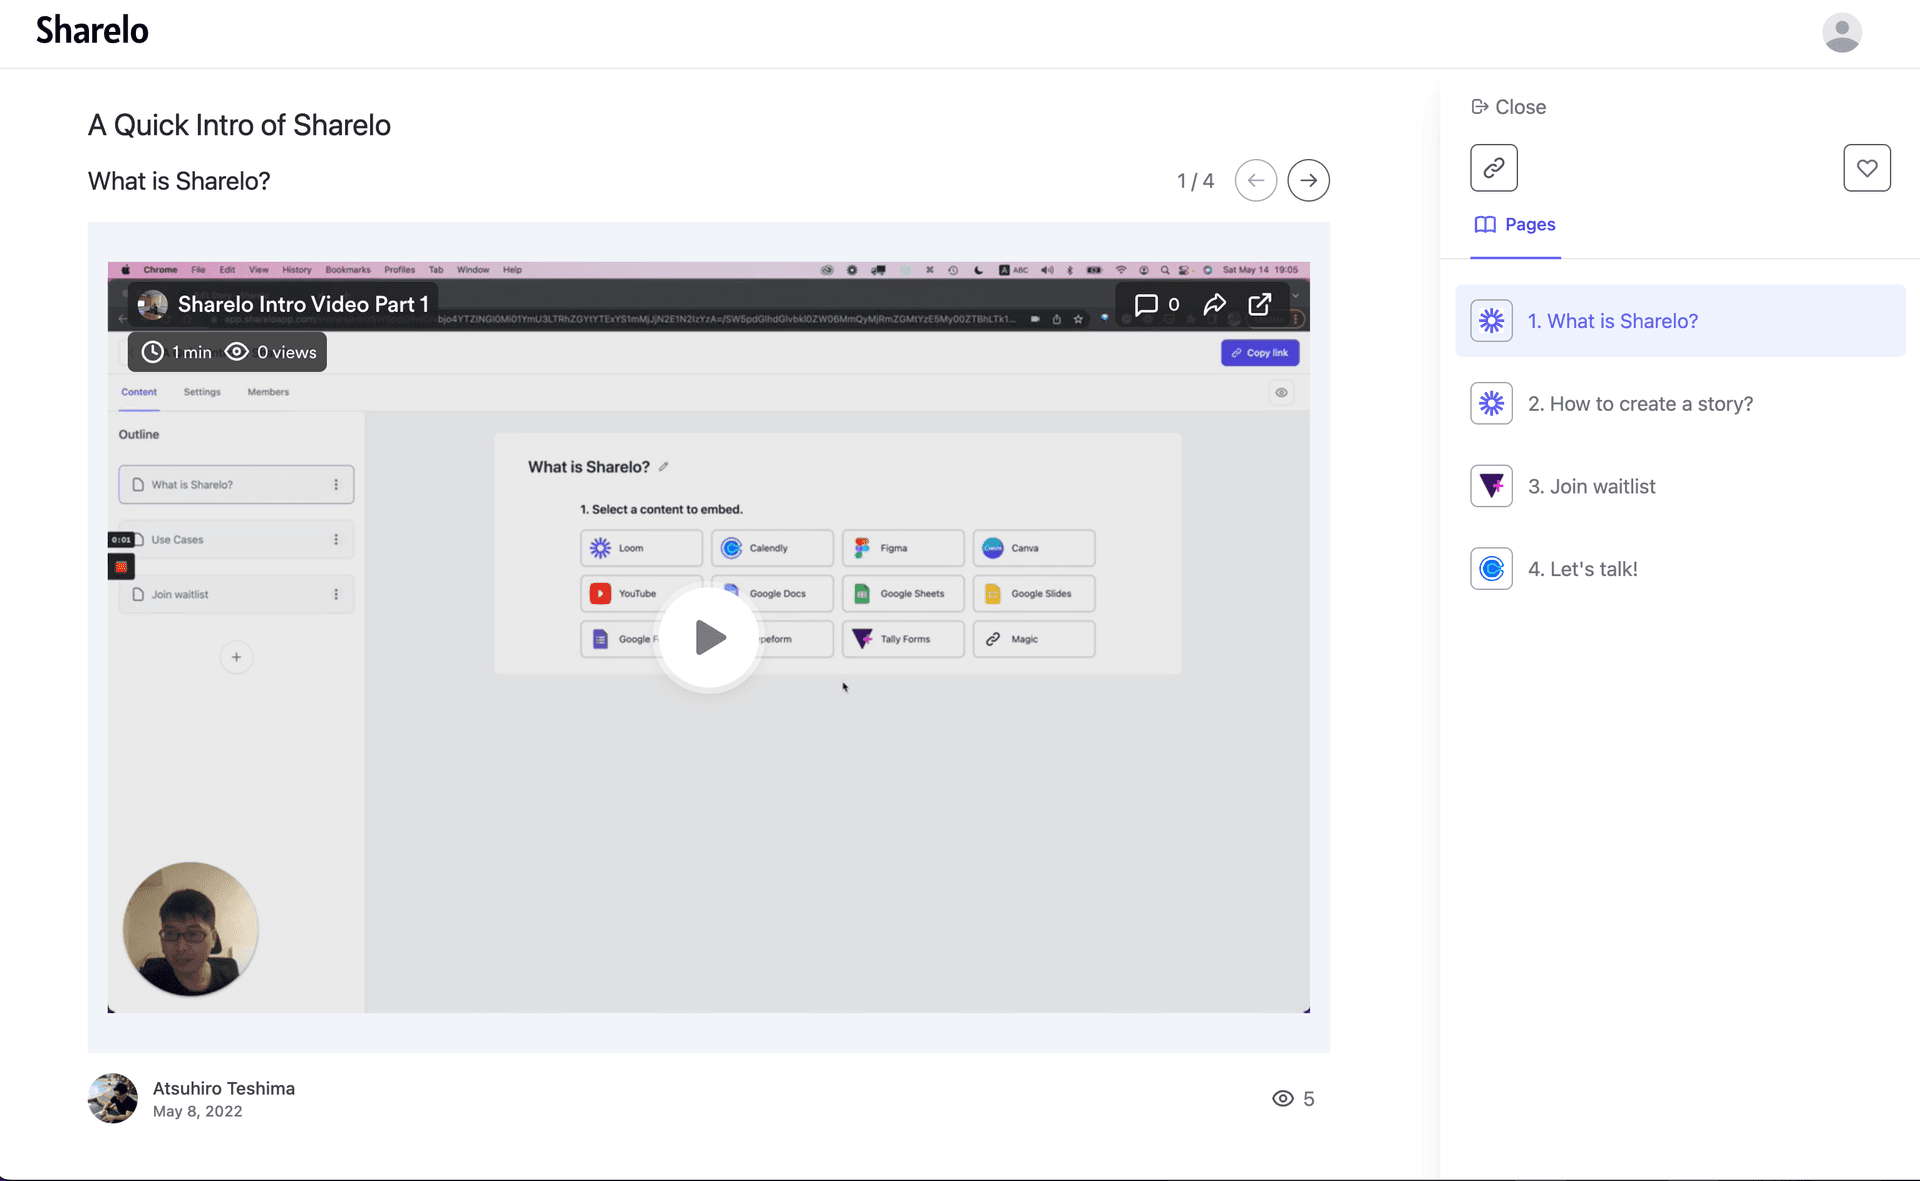Click the red stop recording button
This screenshot has height=1181, width=1920.
pos(121,567)
